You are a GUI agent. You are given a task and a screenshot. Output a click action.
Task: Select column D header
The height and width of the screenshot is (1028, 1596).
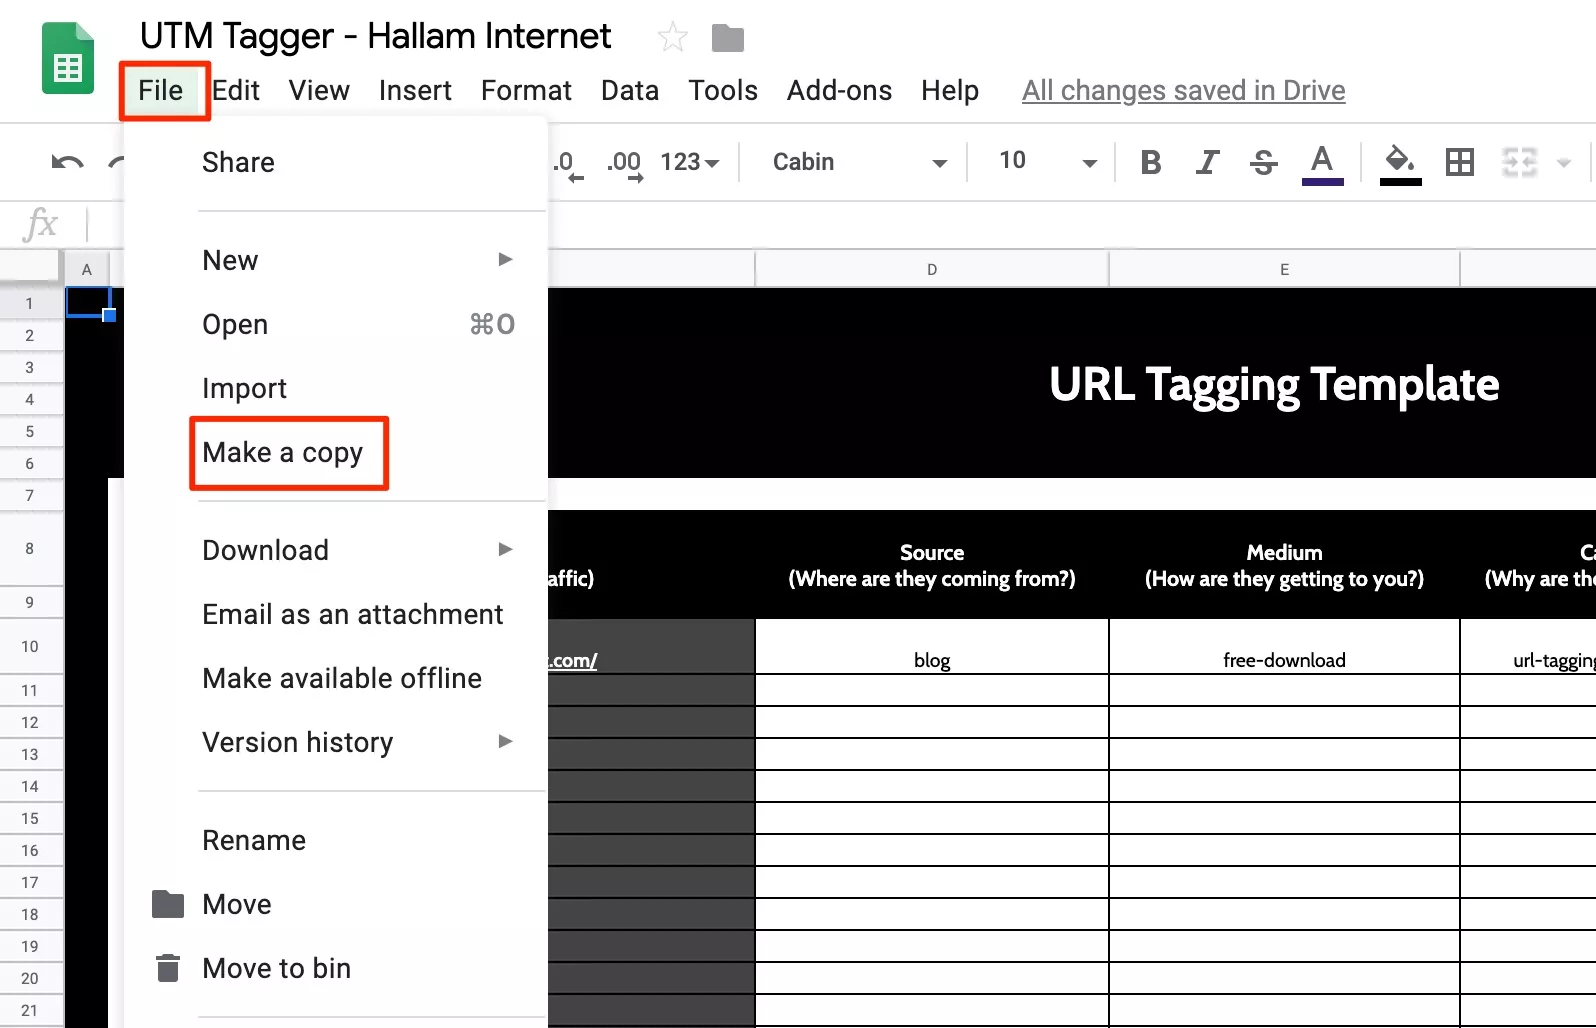(932, 269)
